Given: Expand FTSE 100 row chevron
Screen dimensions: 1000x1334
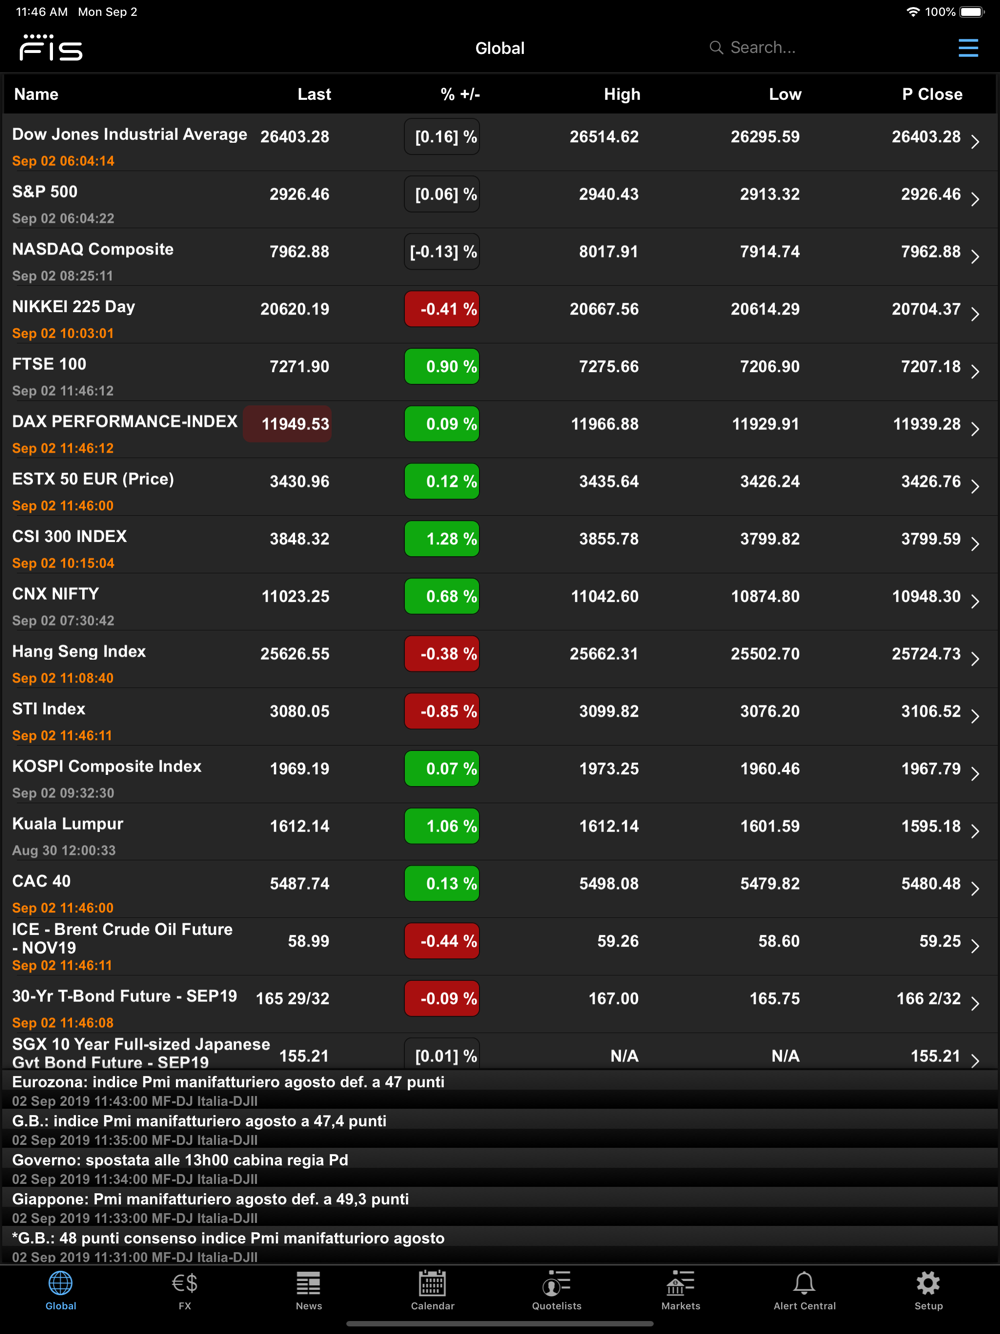Looking at the screenshot, I should [975, 372].
